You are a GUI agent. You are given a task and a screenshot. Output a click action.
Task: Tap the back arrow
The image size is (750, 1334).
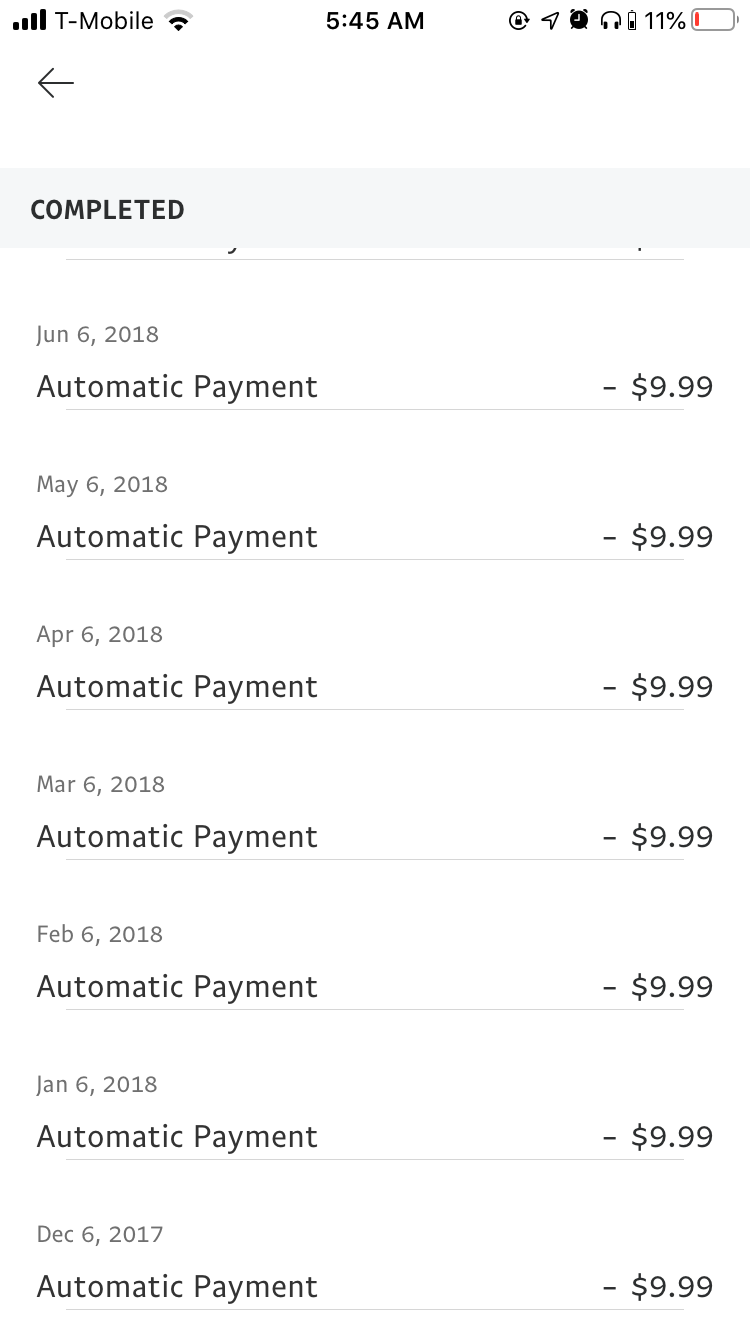(56, 83)
